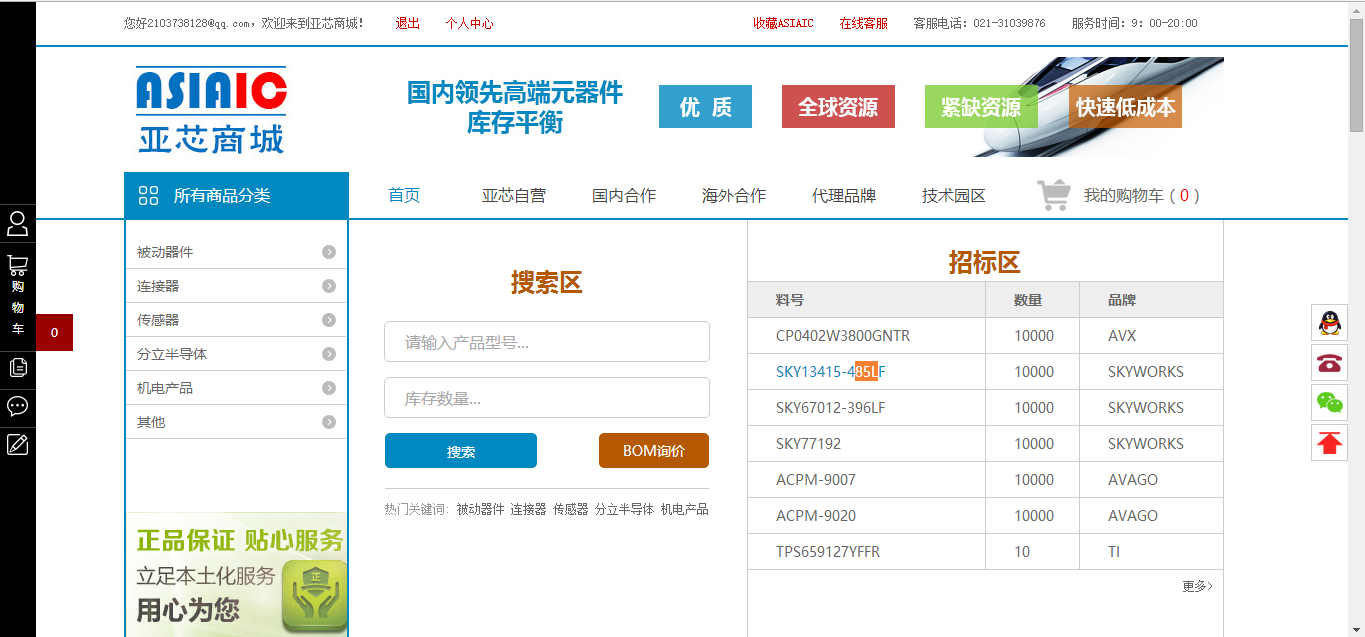This screenshot has height=637, width=1365.
Task: Click the red back-to-top arrow icon
Action: click(x=1329, y=442)
